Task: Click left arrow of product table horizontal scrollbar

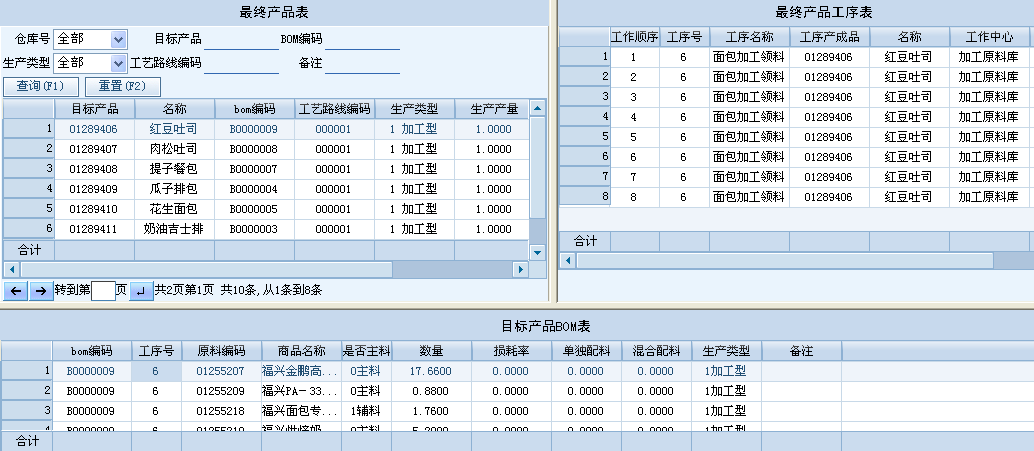Action: click(x=11, y=269)
